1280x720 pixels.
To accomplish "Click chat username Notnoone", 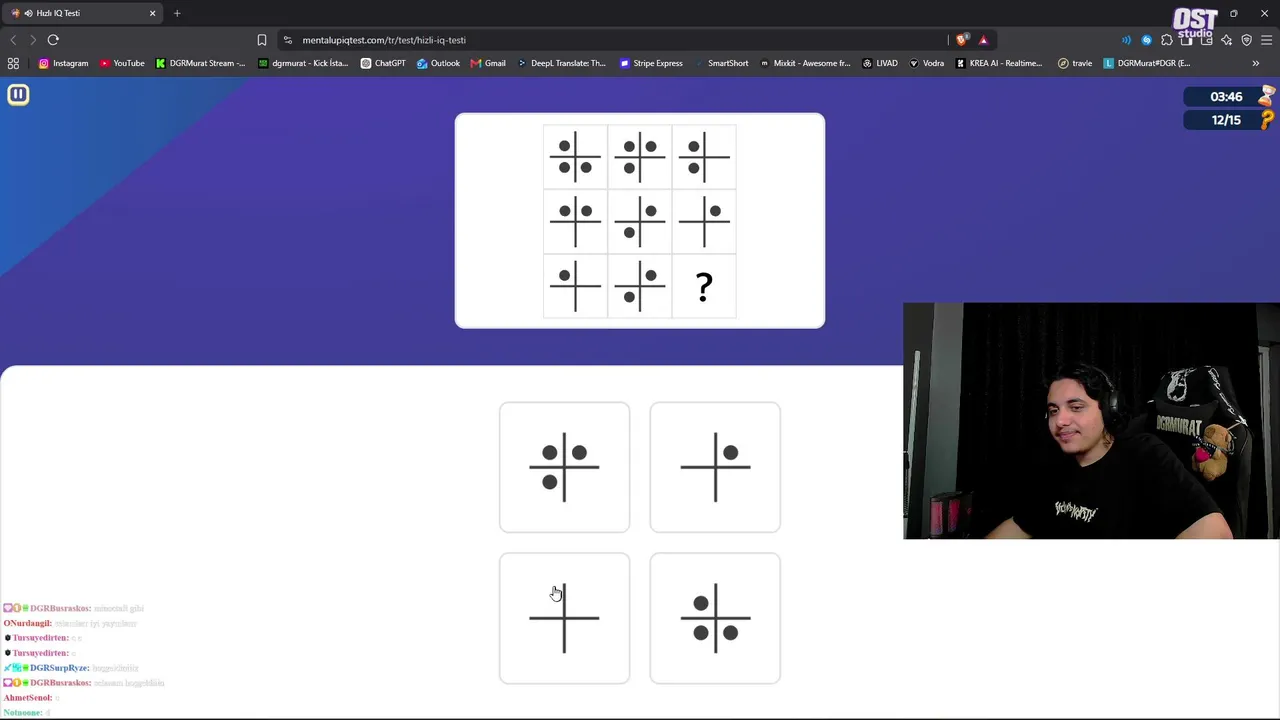I will (x=22, y=713).
